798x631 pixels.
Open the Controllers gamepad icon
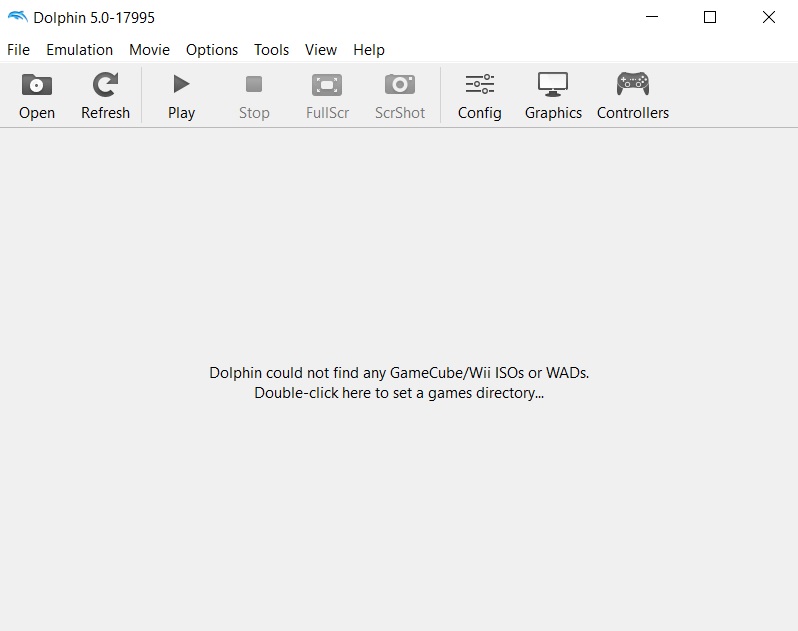point(632,86)
